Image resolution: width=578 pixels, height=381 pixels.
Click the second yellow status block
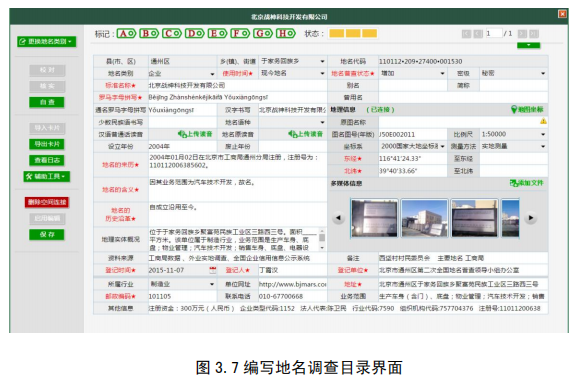tap(353, 34)
